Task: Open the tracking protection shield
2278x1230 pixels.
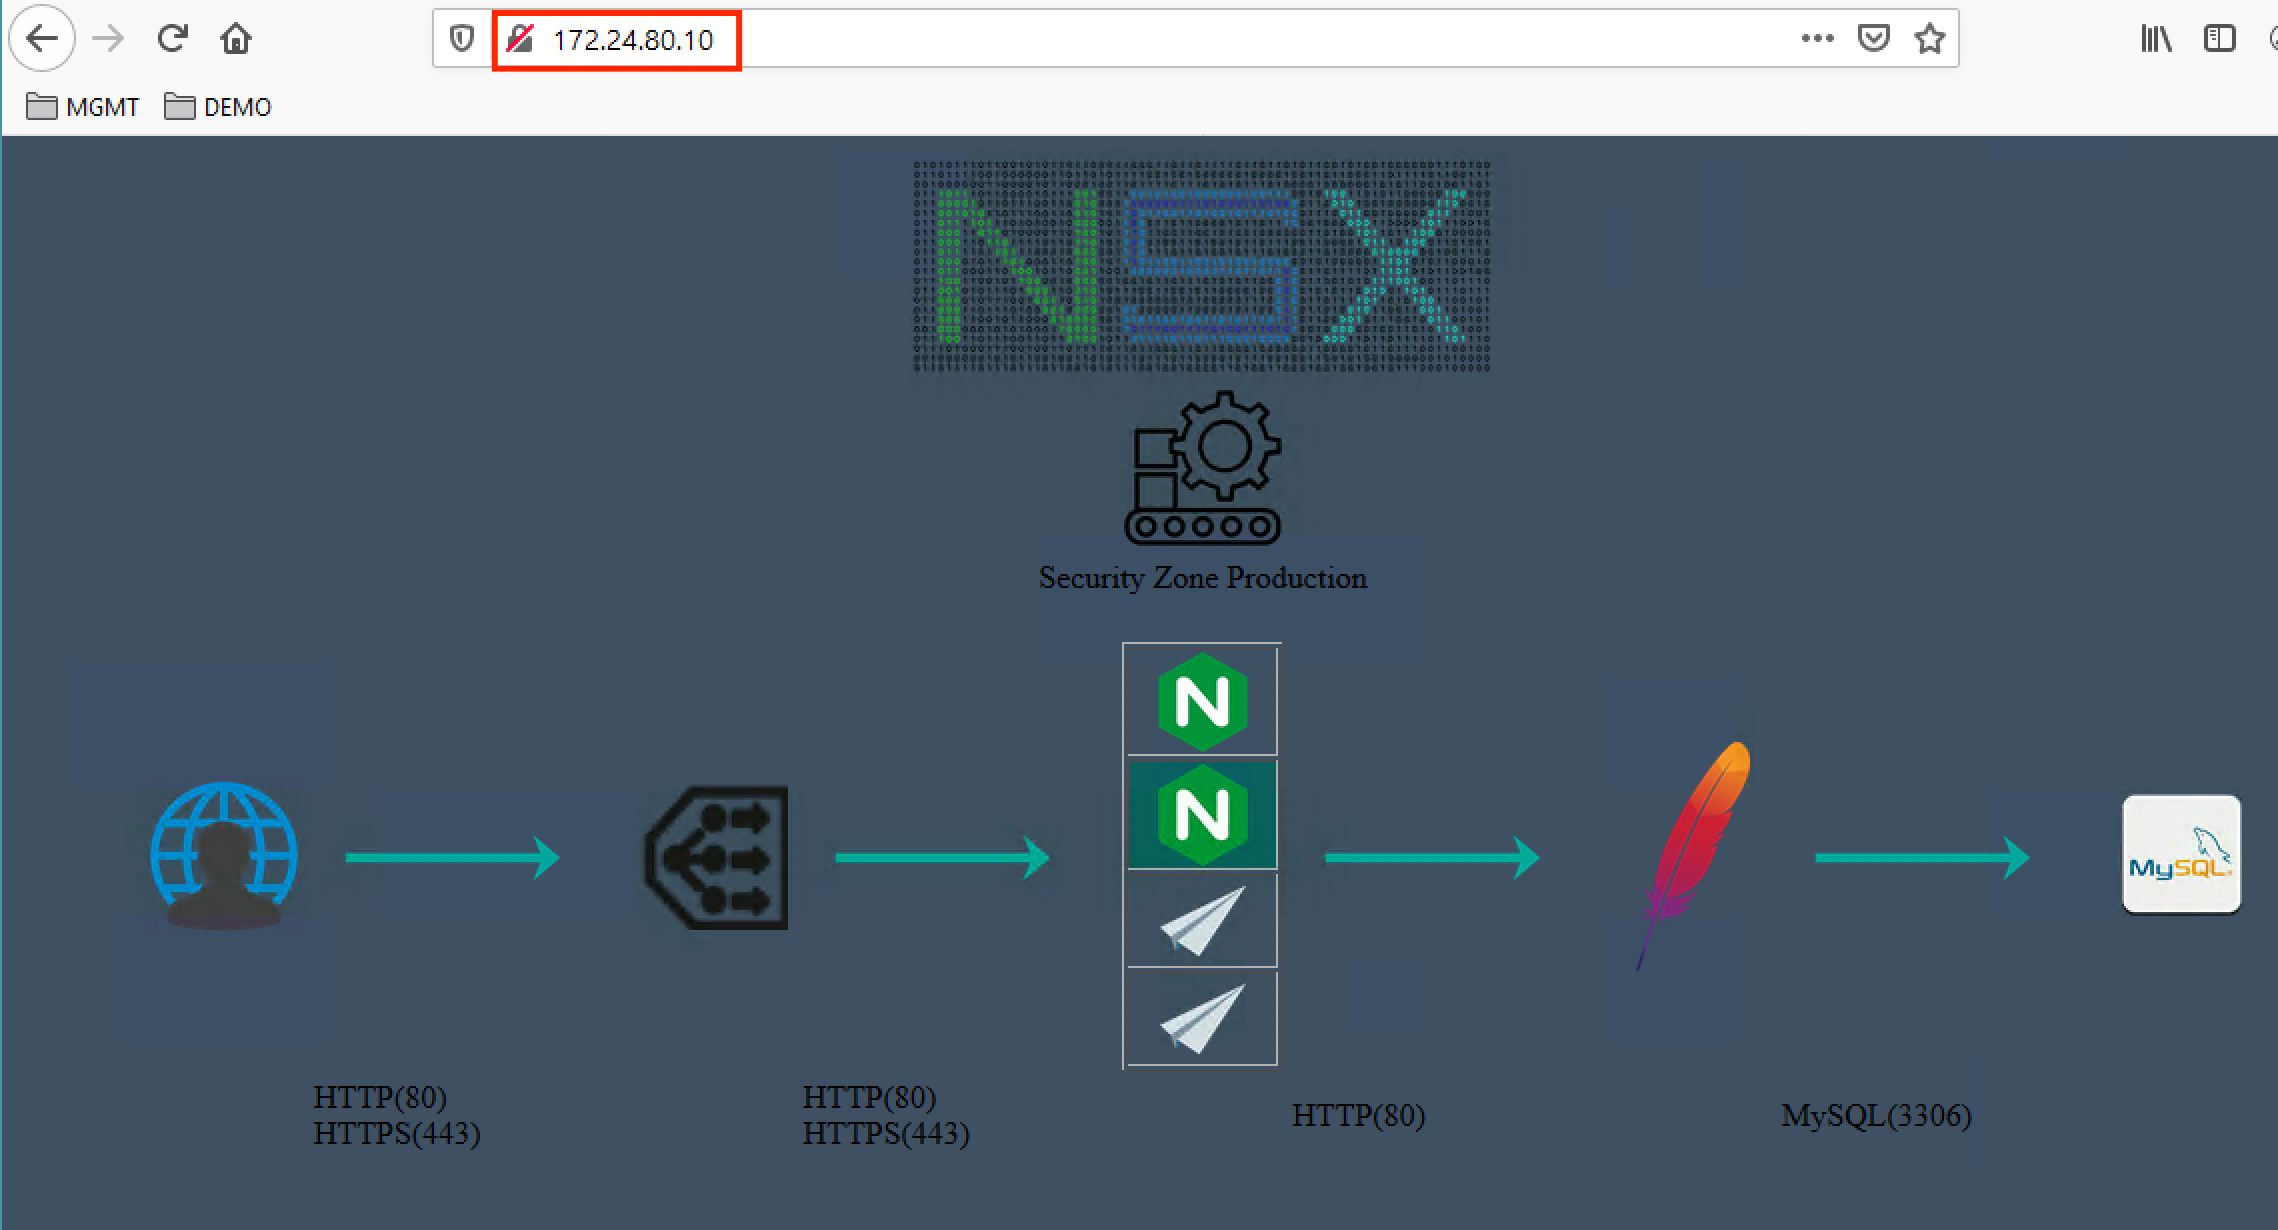Action: [x=461, y=39]
